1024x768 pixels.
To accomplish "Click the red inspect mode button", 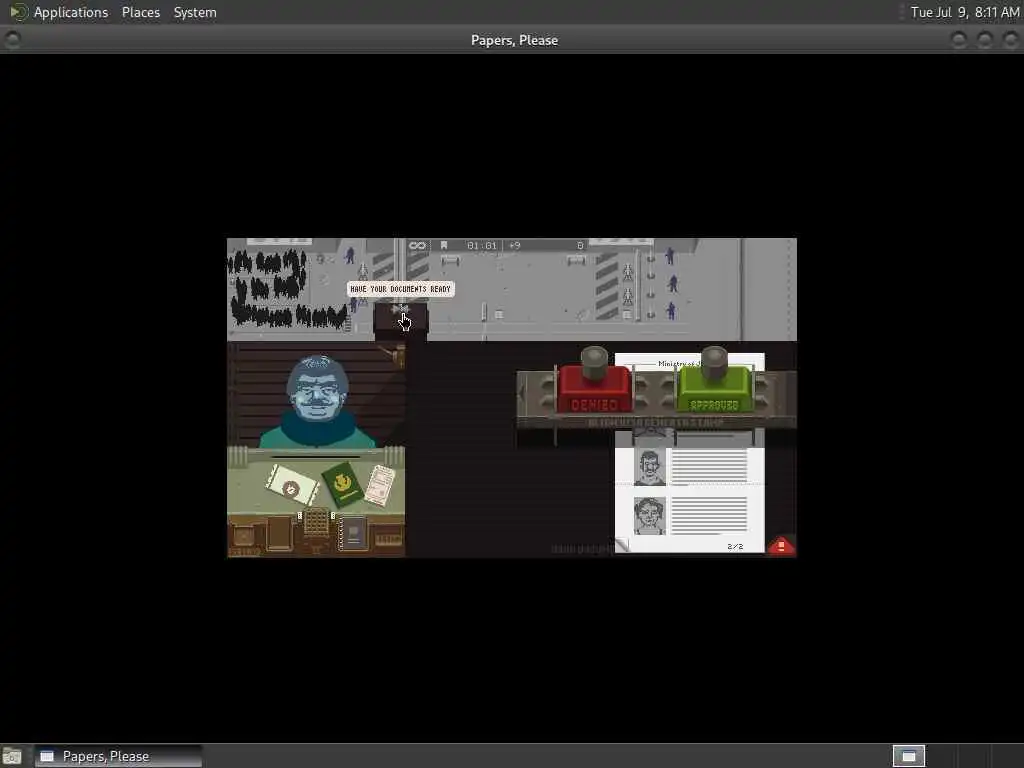I will click(781, 546).
